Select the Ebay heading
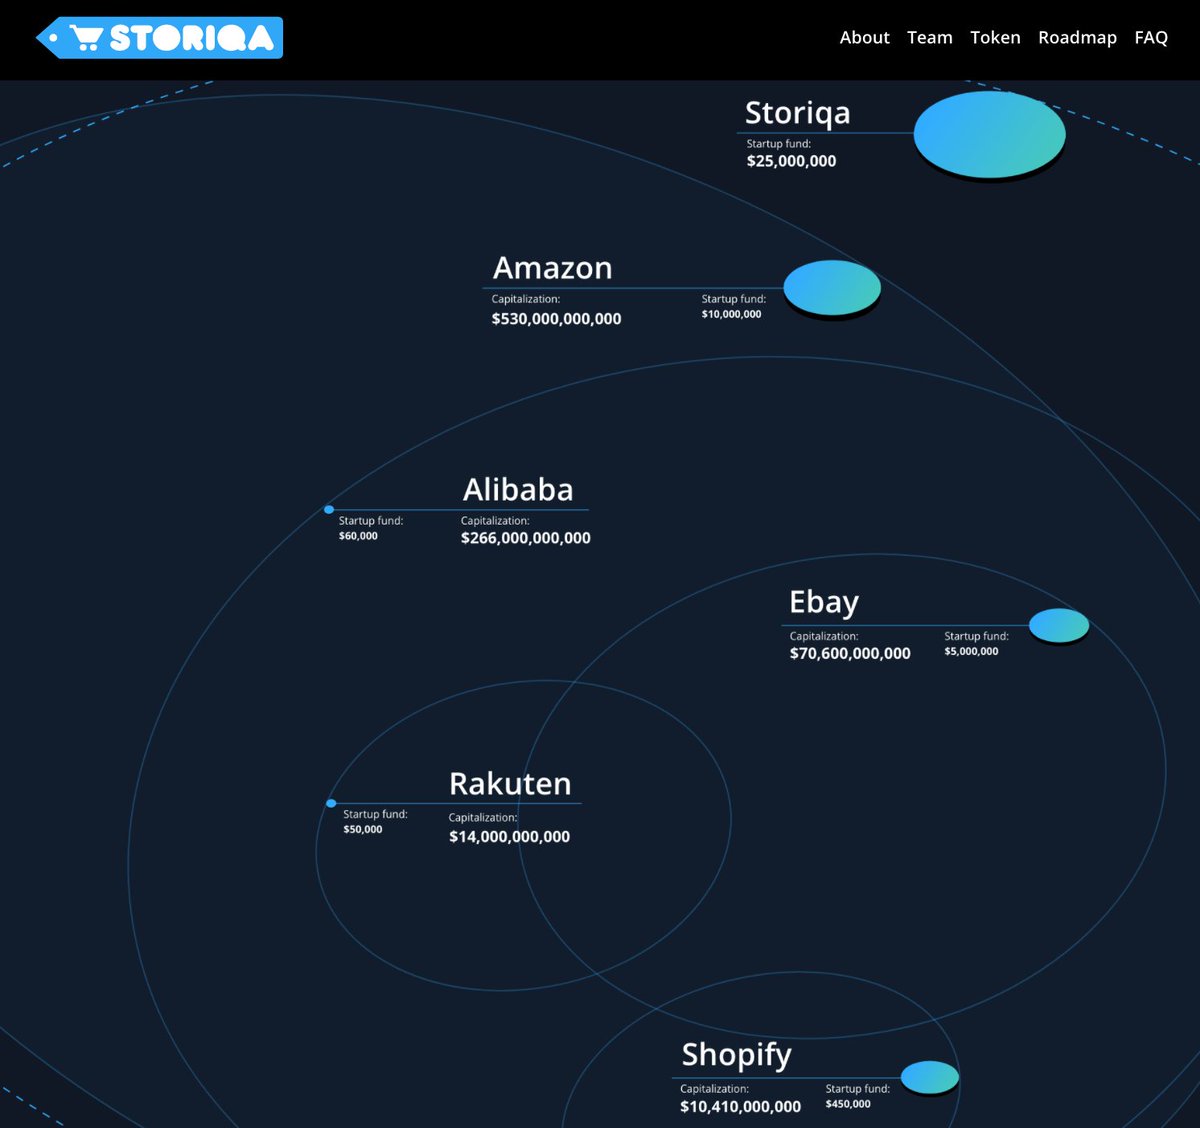Viewport: 1200px width, 1128px height. pyautogui.click(x=824, y=602)
